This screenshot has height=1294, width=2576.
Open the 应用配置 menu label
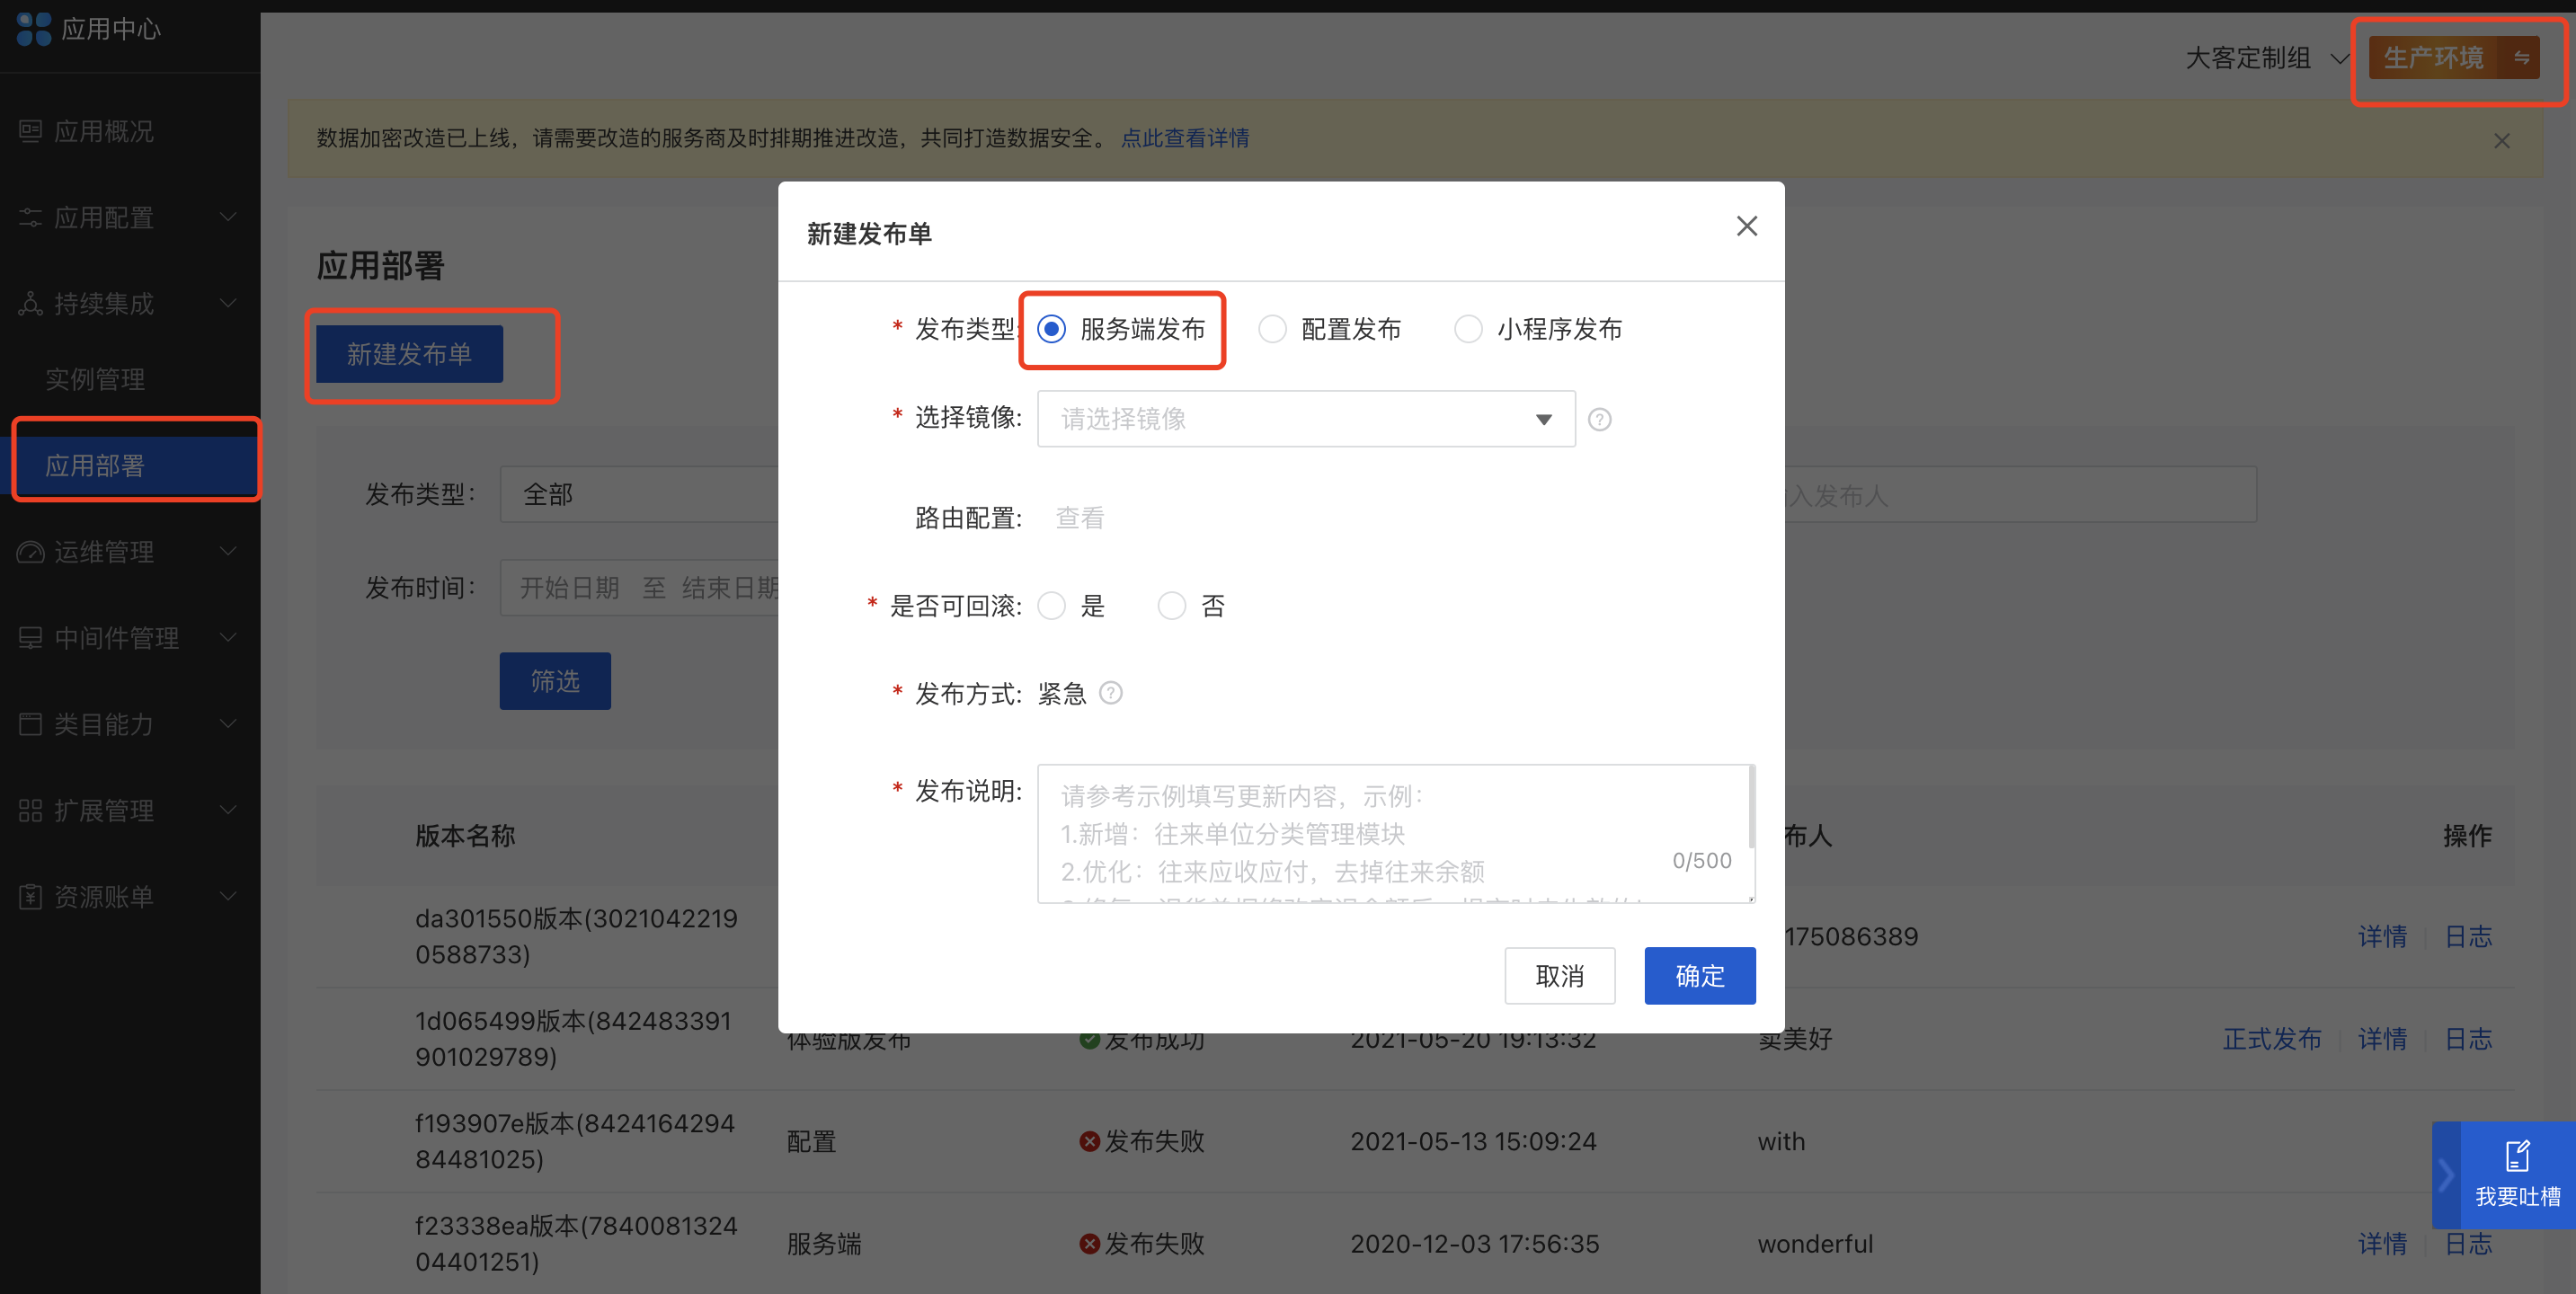point(104,217)
